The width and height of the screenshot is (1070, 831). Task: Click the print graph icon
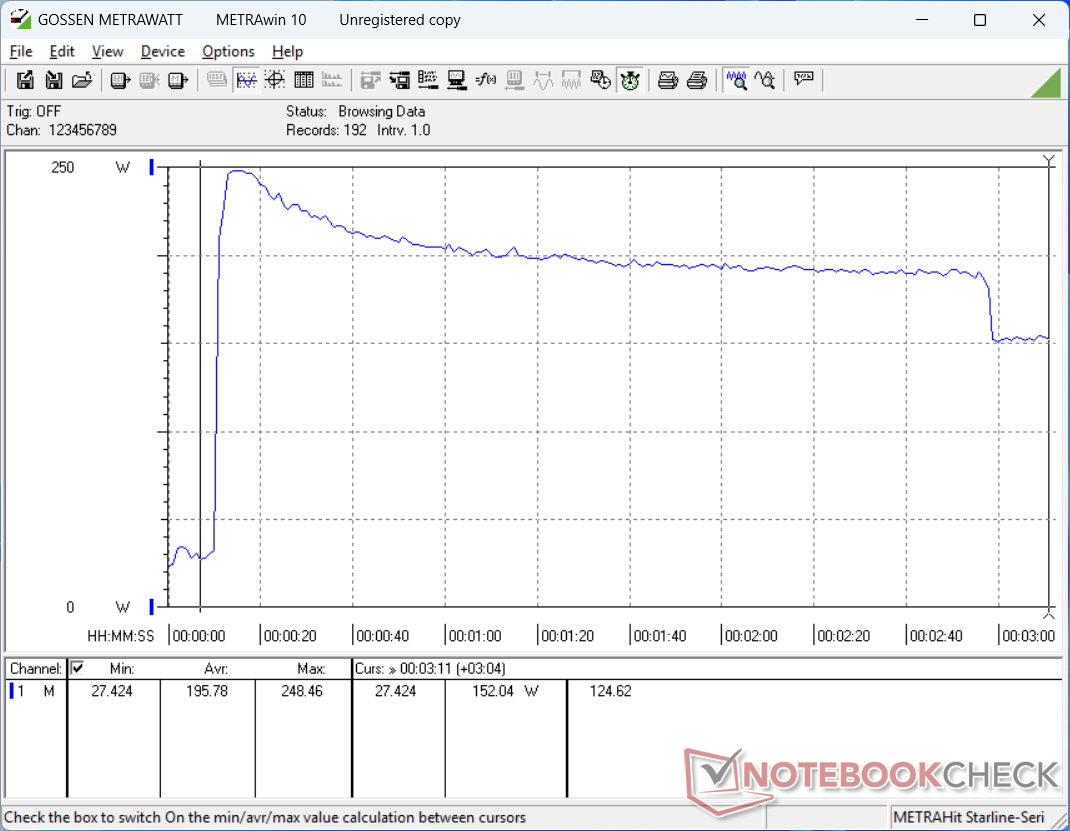tap(667, 81)
